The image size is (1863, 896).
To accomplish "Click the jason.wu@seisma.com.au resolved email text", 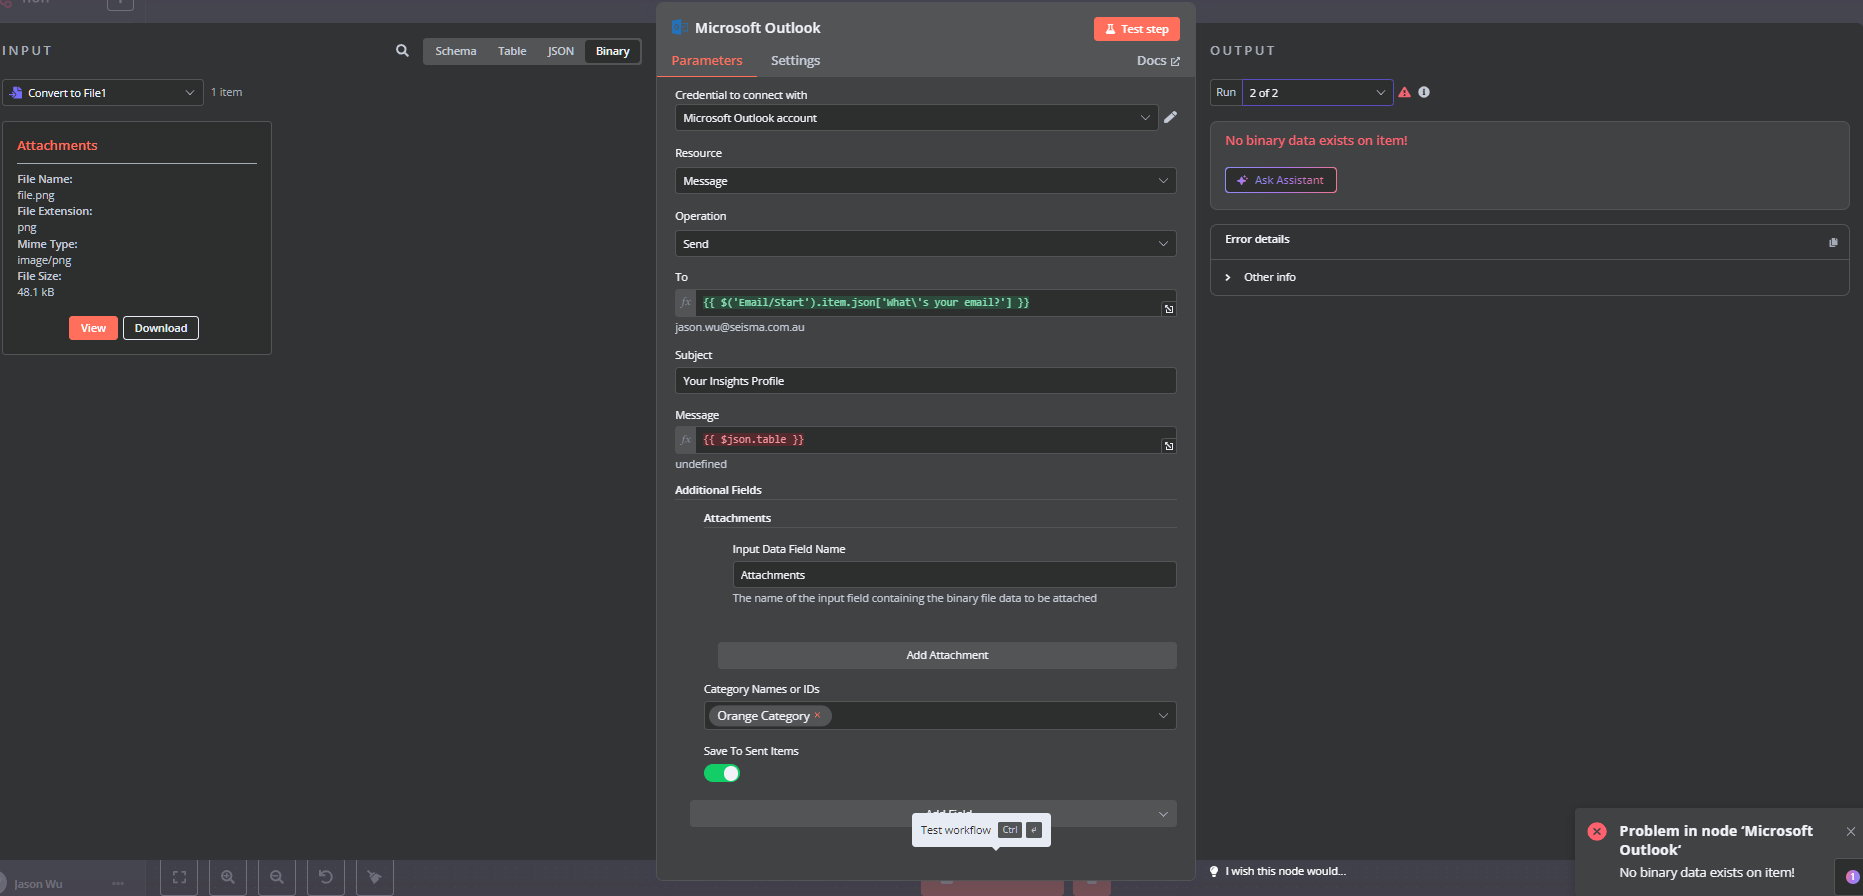I will coord(740,327).
